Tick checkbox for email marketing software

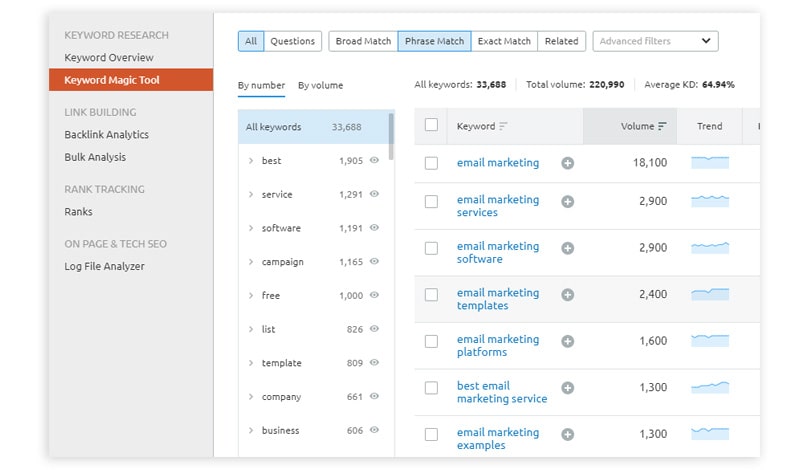pyautogui.click(x=431, y=248)
